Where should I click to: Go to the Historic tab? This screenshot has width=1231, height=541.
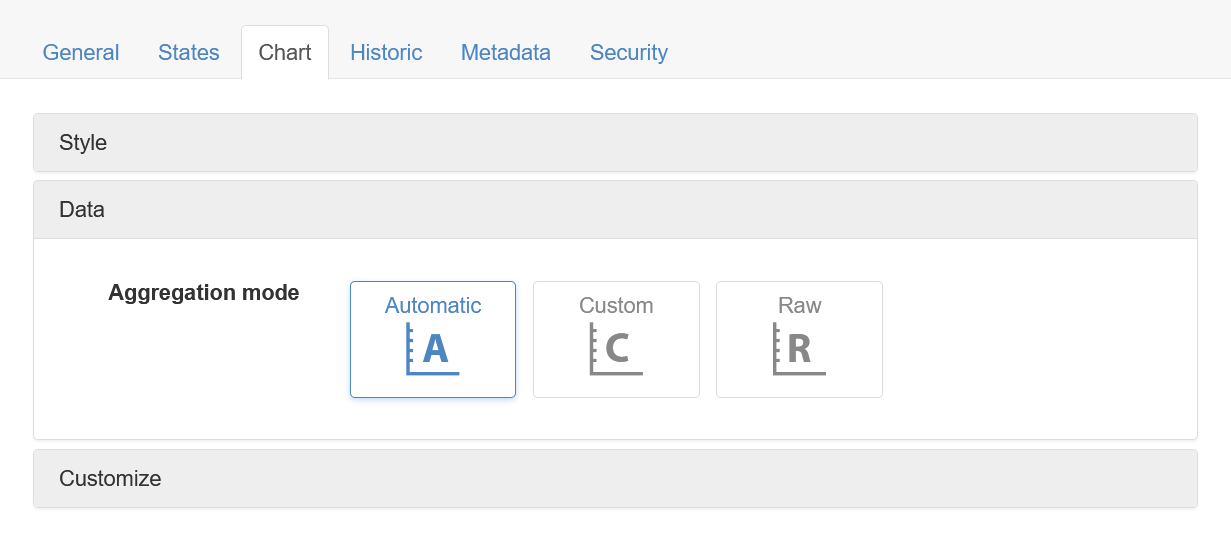[386, 52]
